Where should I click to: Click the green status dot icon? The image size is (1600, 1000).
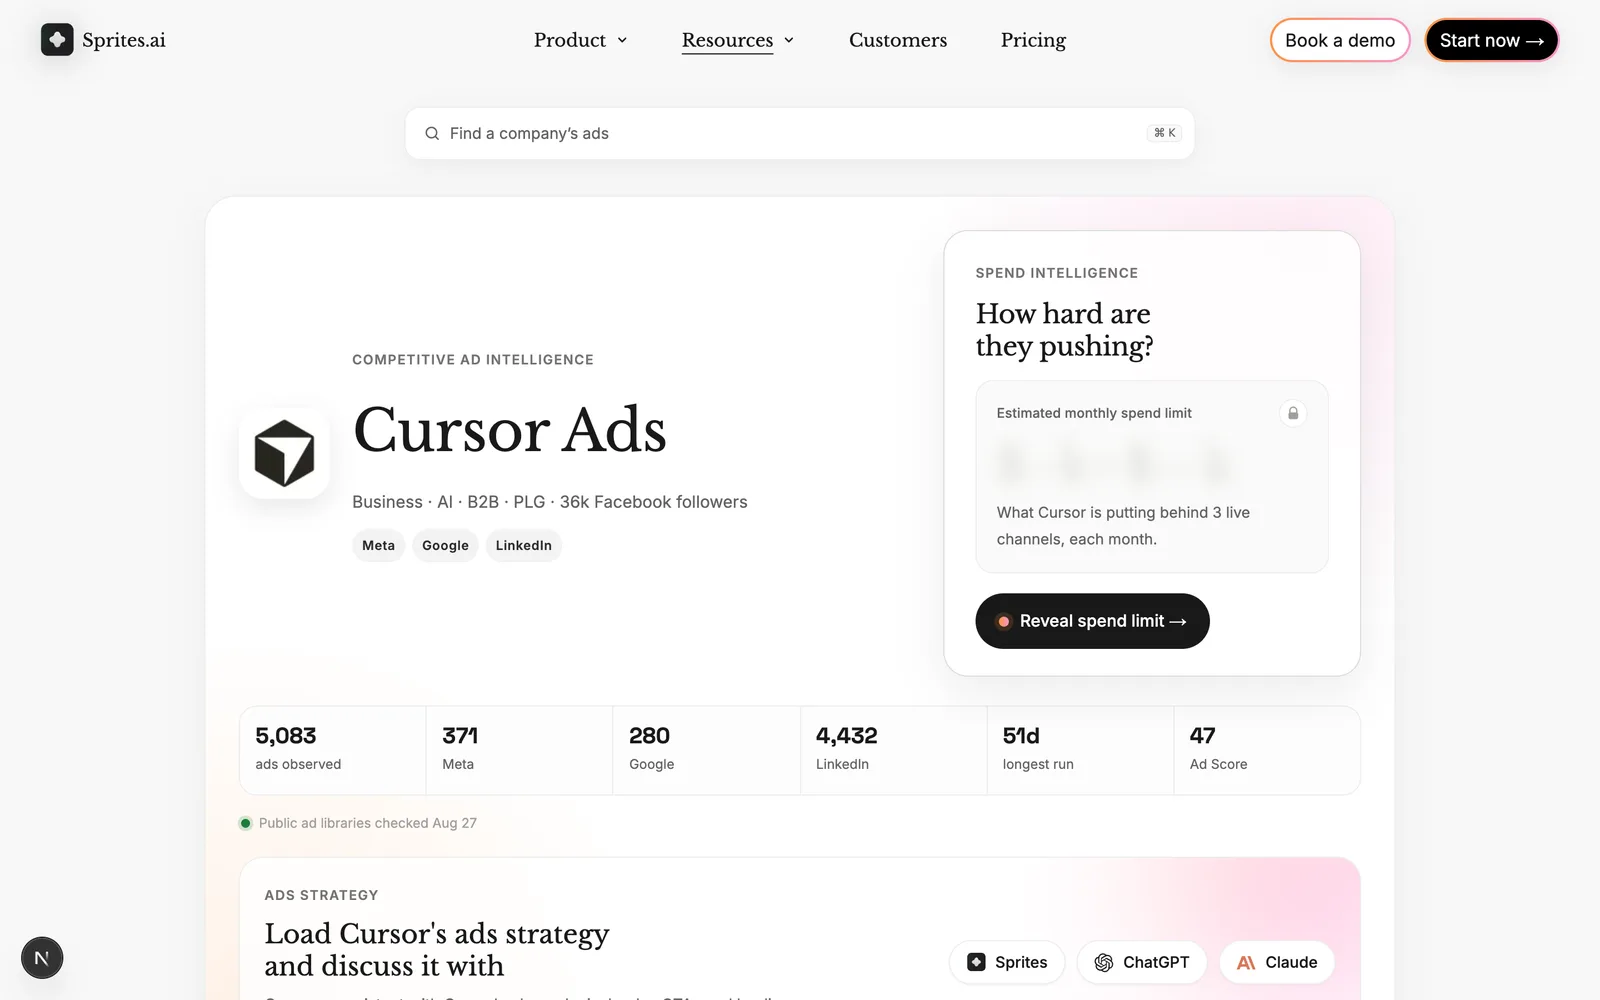[x=246, y=823]
